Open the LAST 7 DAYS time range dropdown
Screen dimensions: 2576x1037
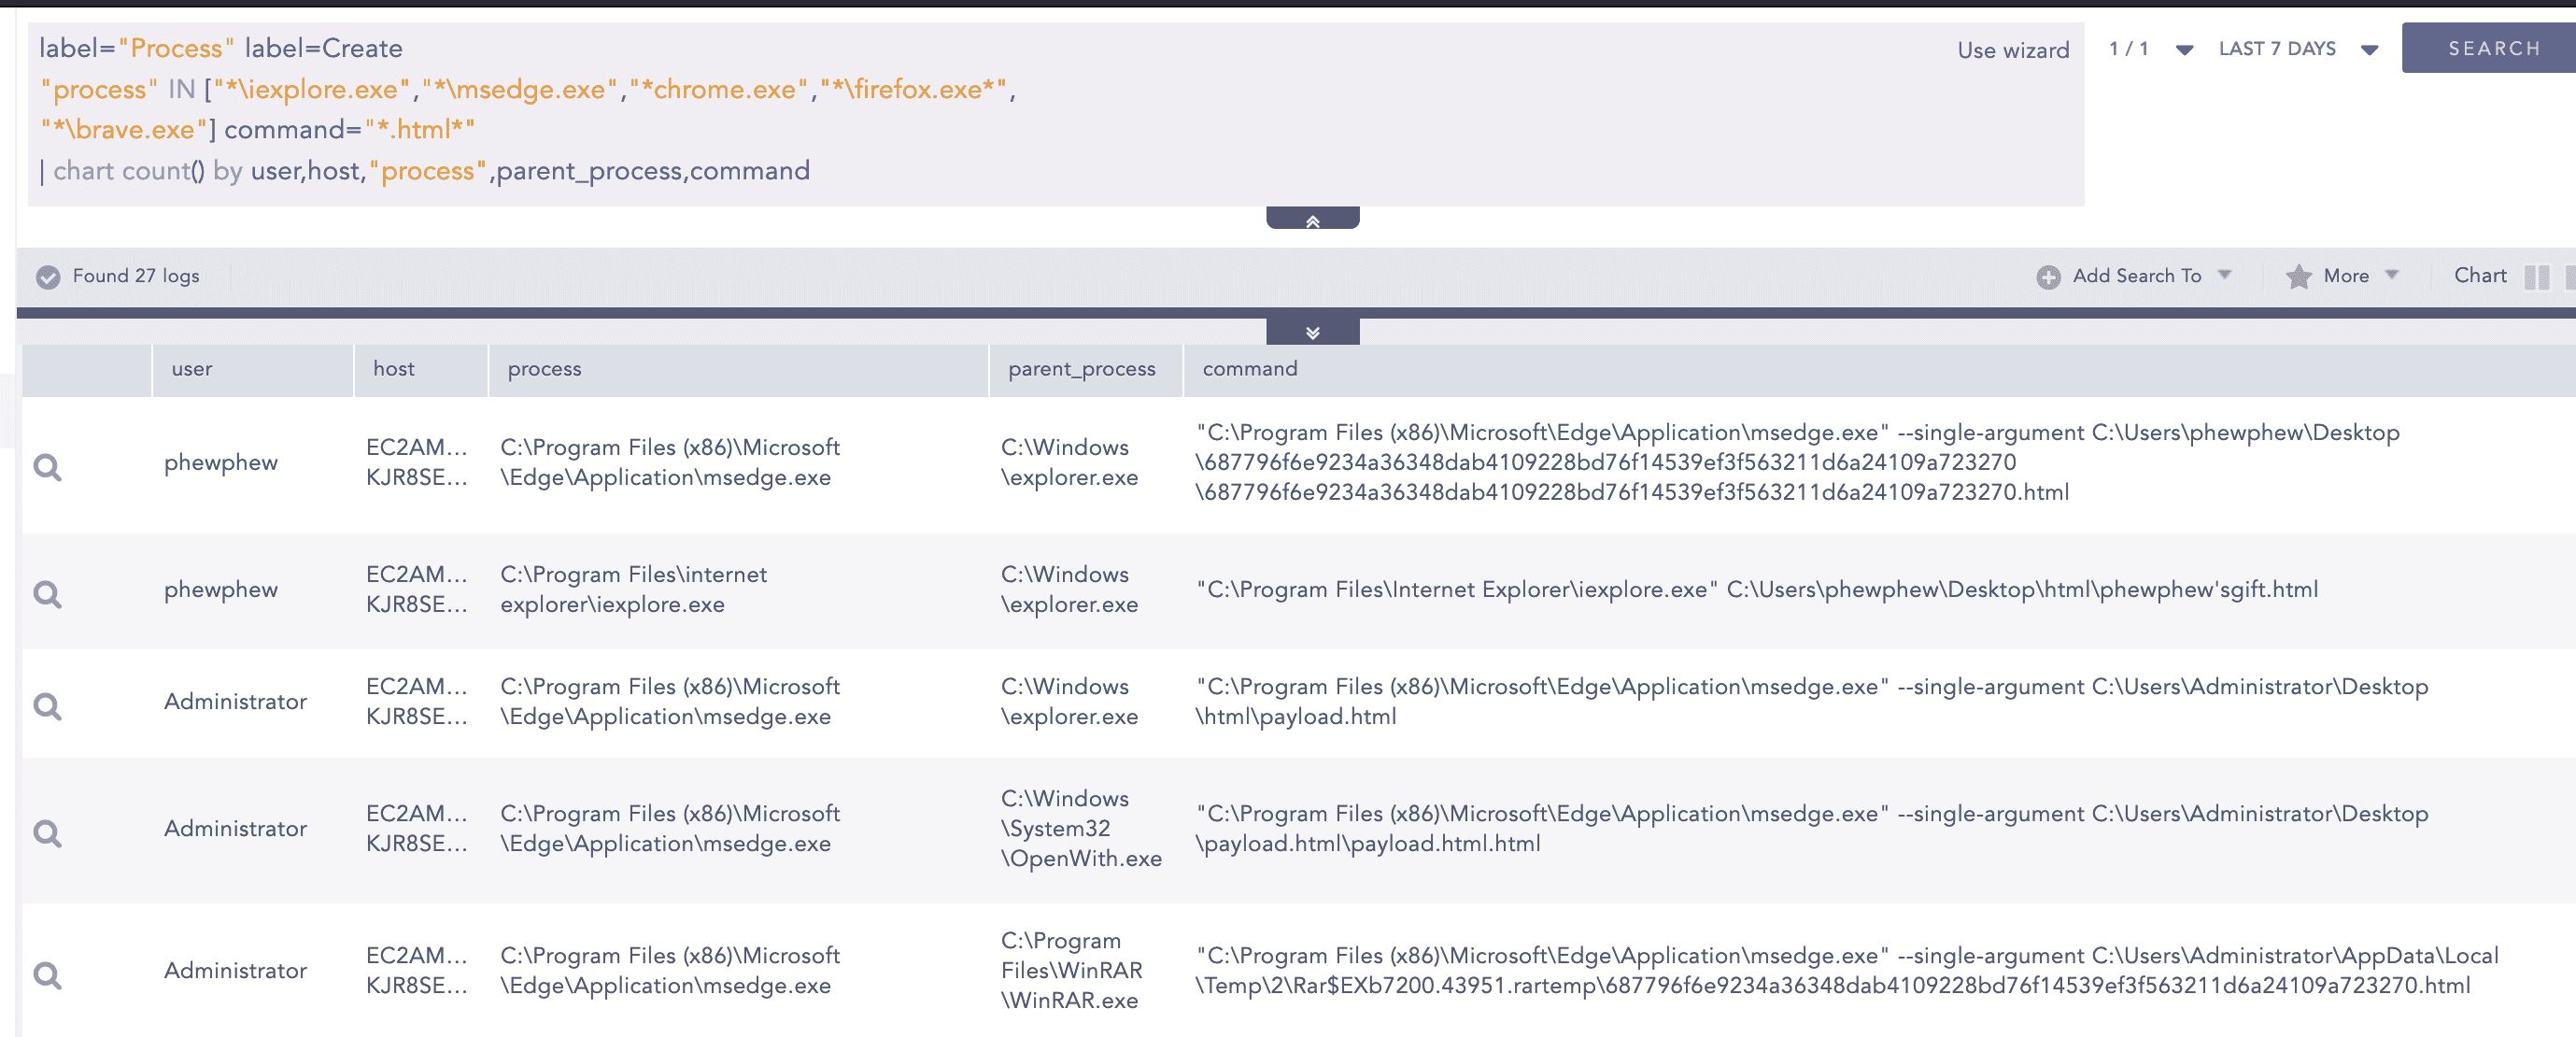tap(2369, 49)
